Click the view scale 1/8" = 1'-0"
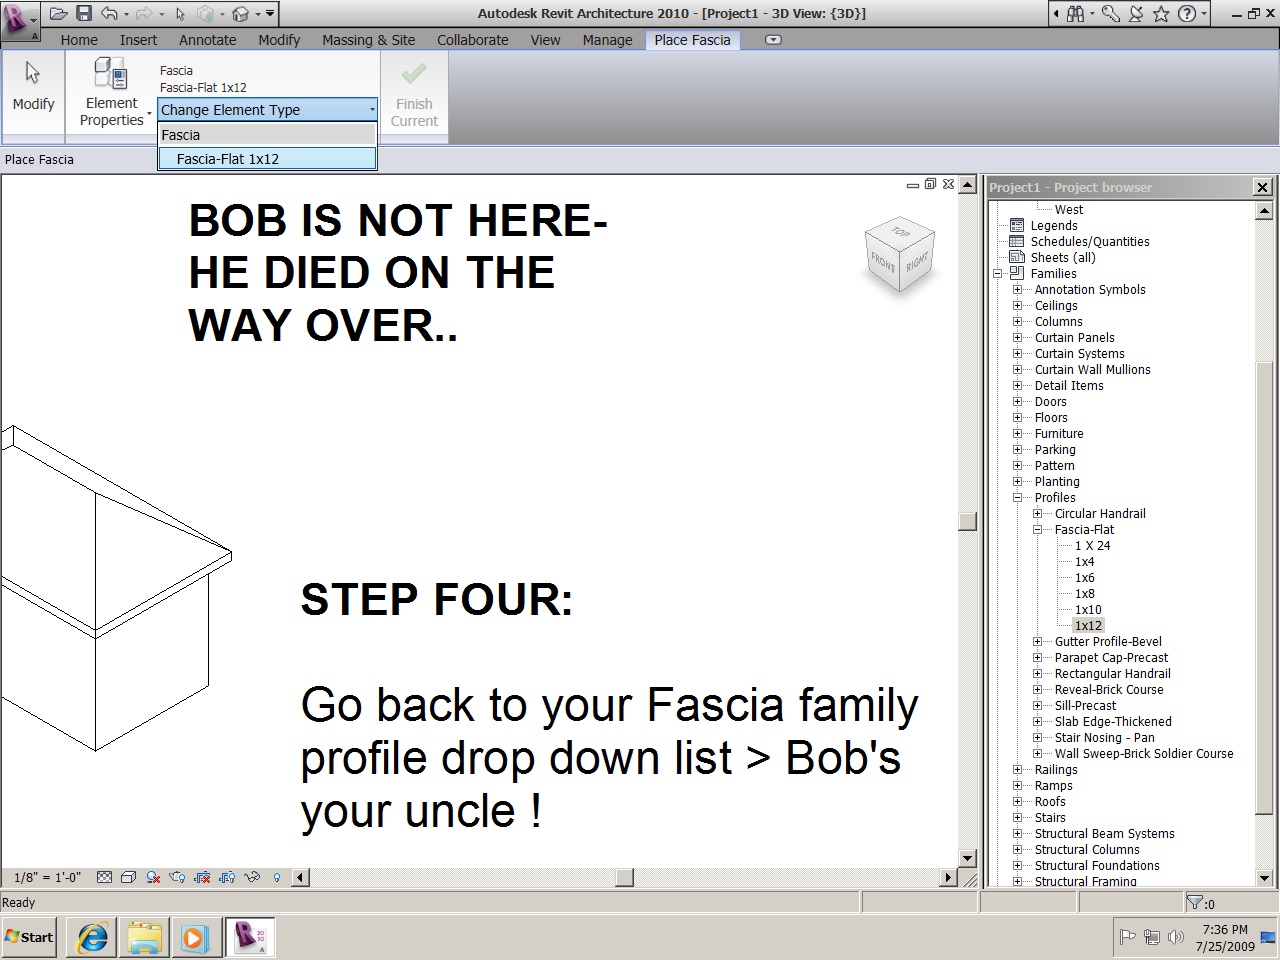 pyautogui.click(x=48, y=878)
